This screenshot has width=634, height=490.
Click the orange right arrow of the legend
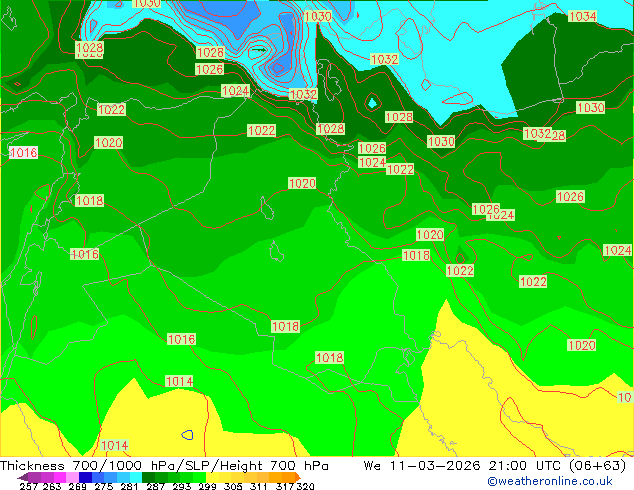pos(298,477)
